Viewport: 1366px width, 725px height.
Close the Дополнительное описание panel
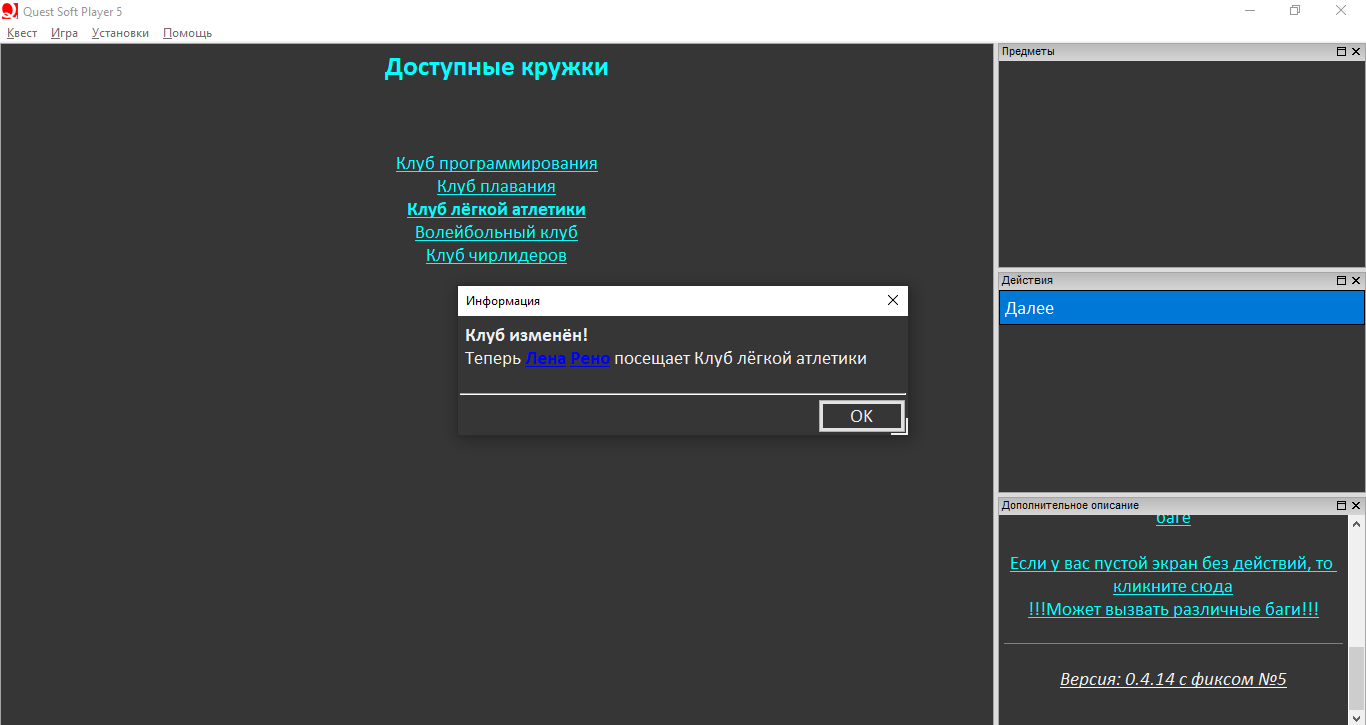1356,506
